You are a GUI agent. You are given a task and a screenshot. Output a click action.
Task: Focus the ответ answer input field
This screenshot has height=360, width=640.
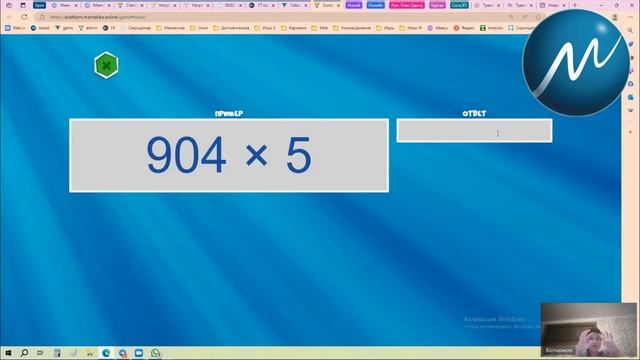[474, 131]
